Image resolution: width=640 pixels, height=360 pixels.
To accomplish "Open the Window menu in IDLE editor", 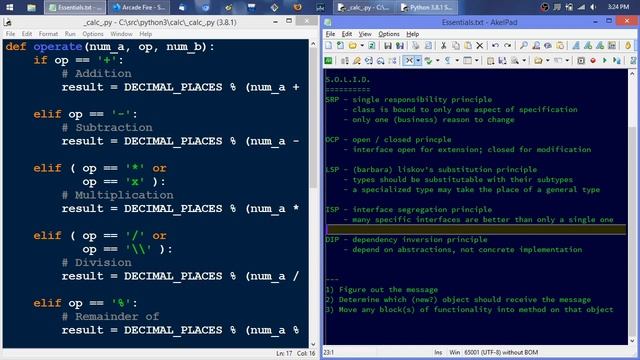I will (121, 34).
